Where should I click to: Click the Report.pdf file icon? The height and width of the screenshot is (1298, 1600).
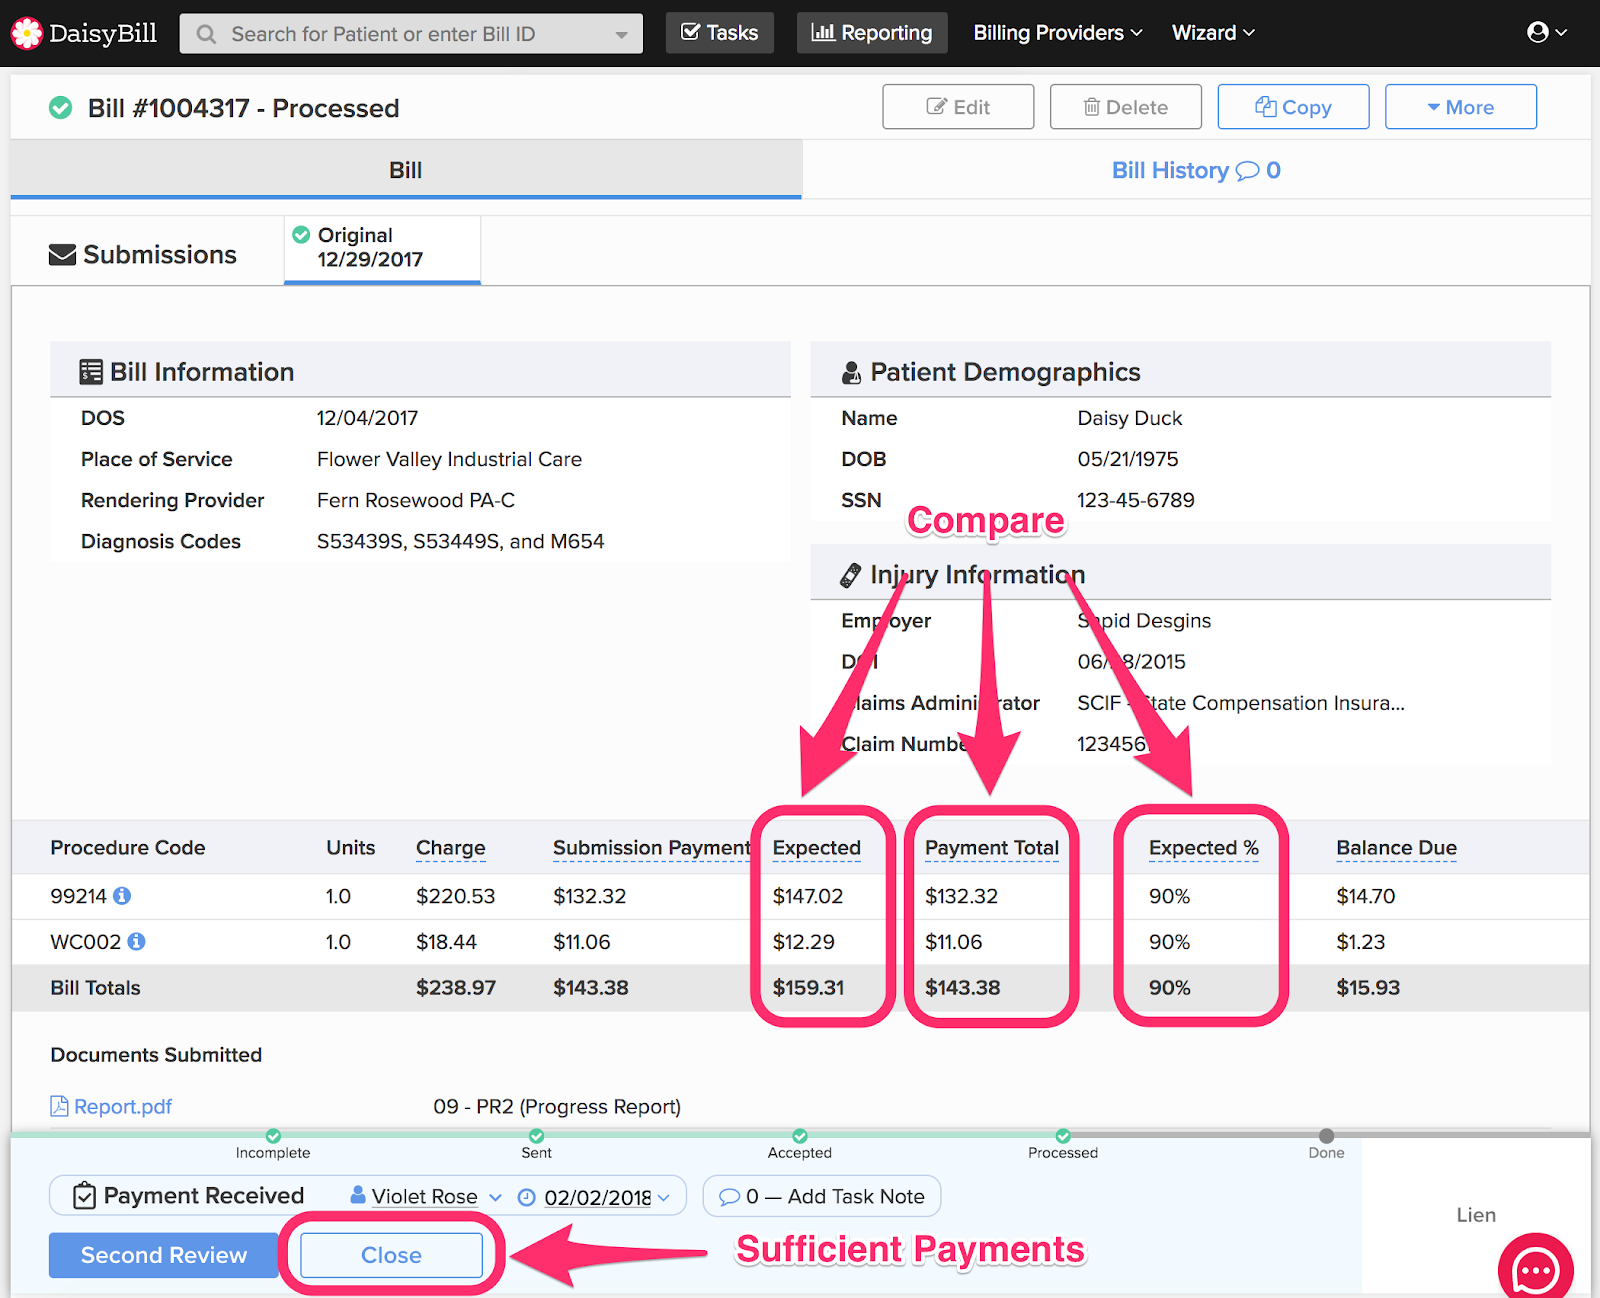coord(59,1106)
